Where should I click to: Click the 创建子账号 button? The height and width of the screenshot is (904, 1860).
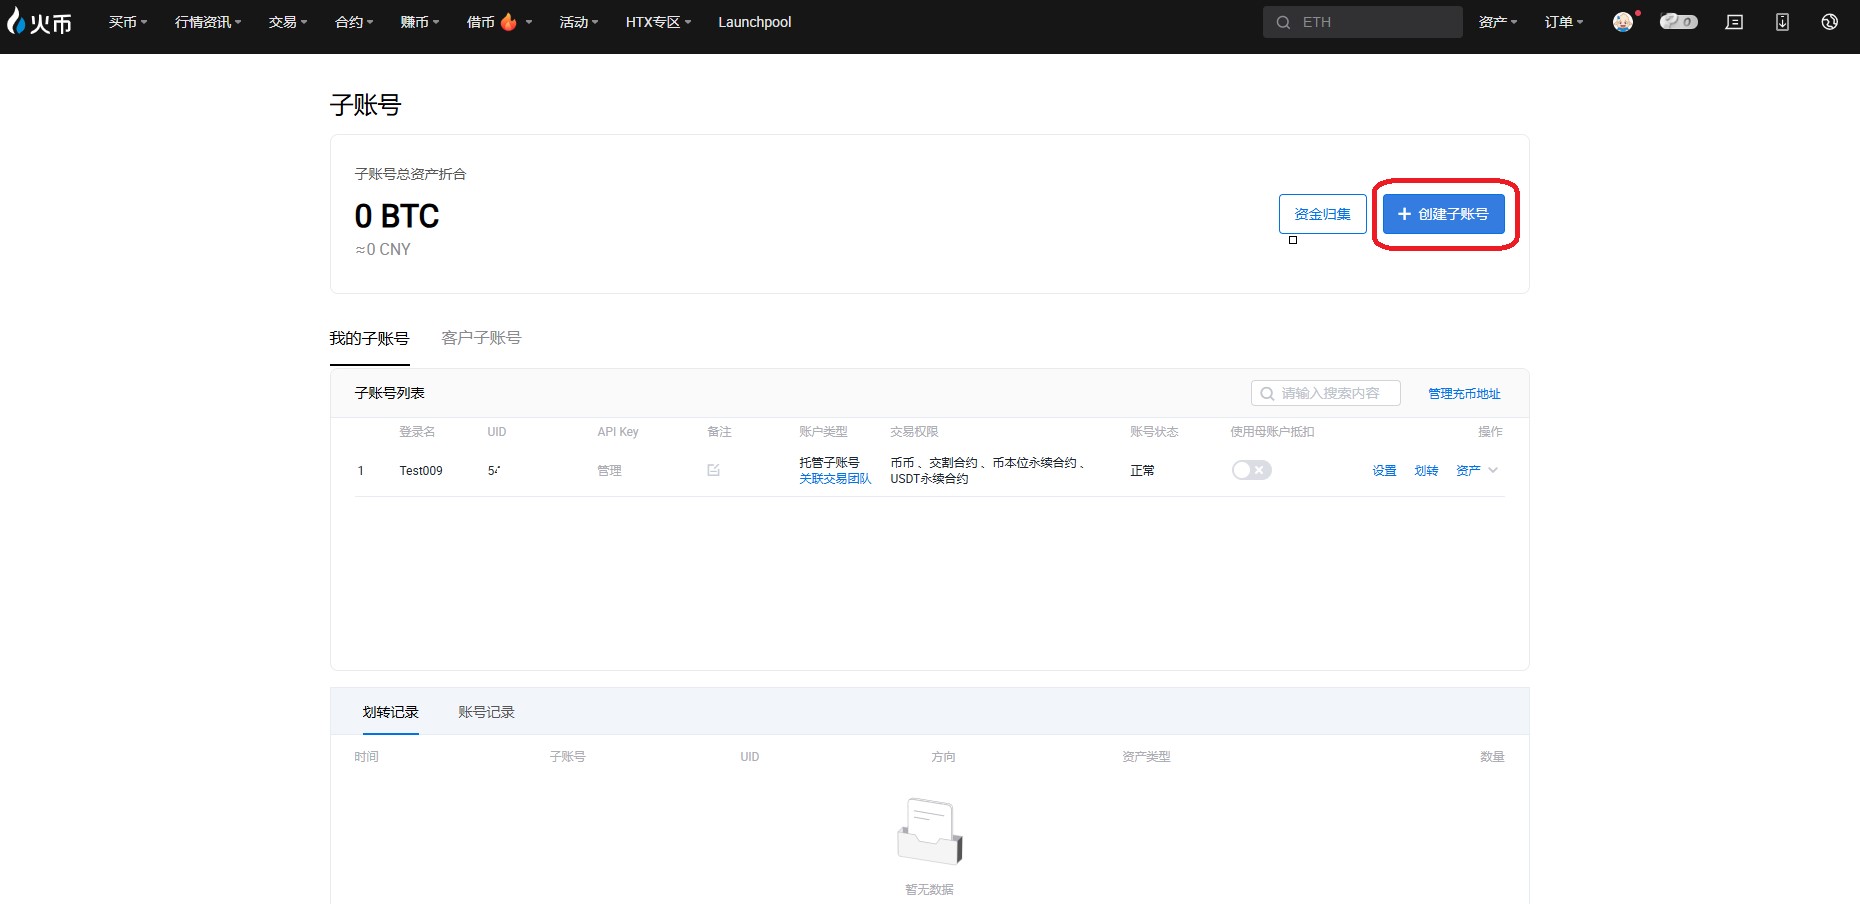point(1443,214)
